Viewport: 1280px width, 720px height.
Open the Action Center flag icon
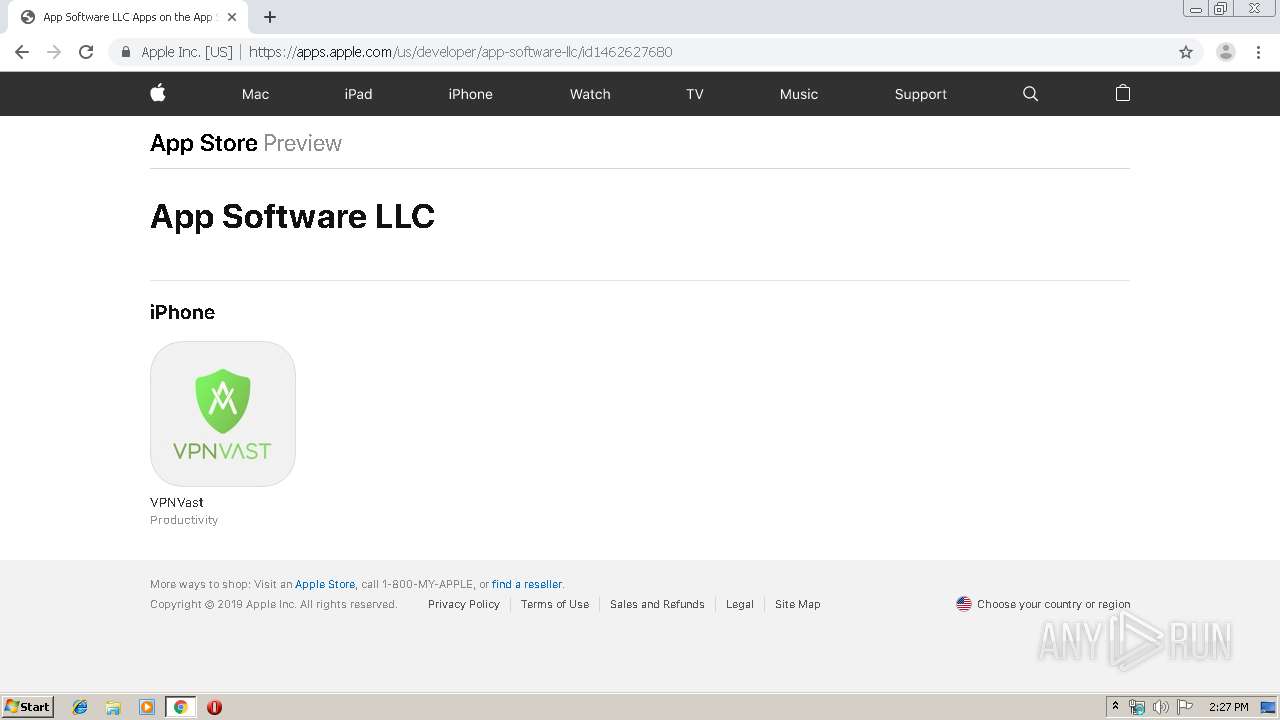1185,707
